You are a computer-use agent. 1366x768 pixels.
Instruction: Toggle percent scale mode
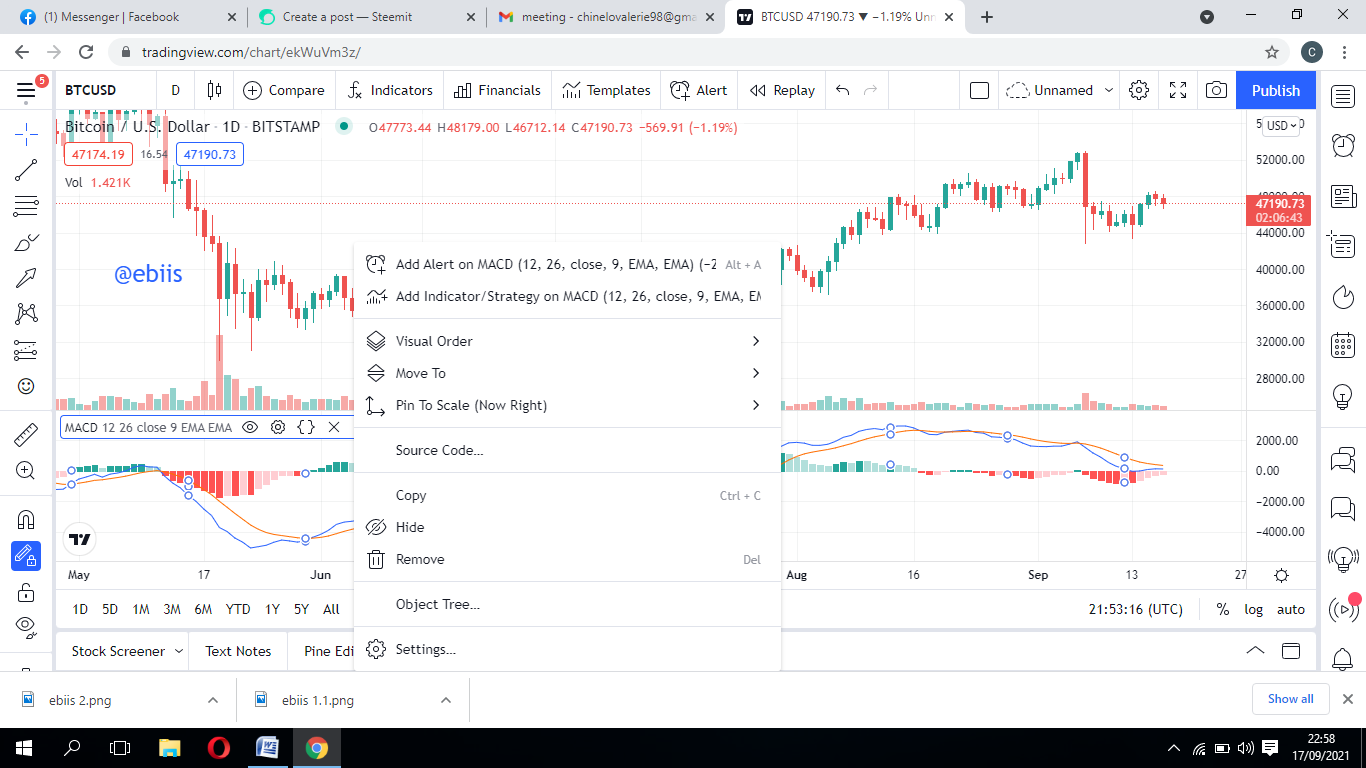tap(1222, 609)
